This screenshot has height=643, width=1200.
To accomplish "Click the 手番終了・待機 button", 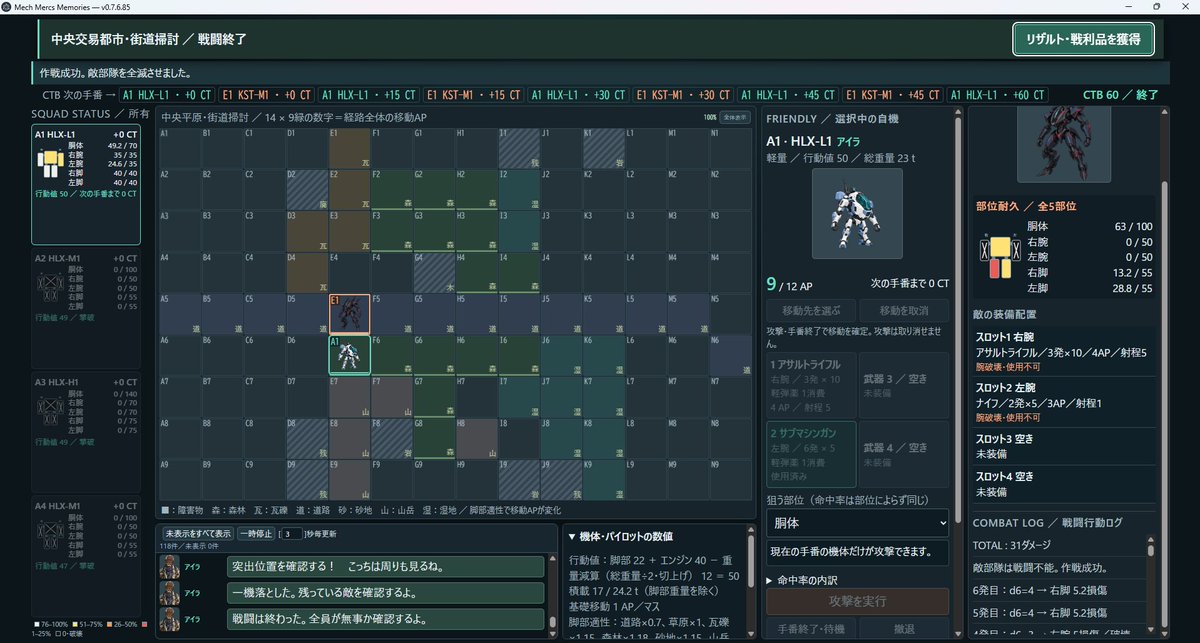I will click(811, 629).
